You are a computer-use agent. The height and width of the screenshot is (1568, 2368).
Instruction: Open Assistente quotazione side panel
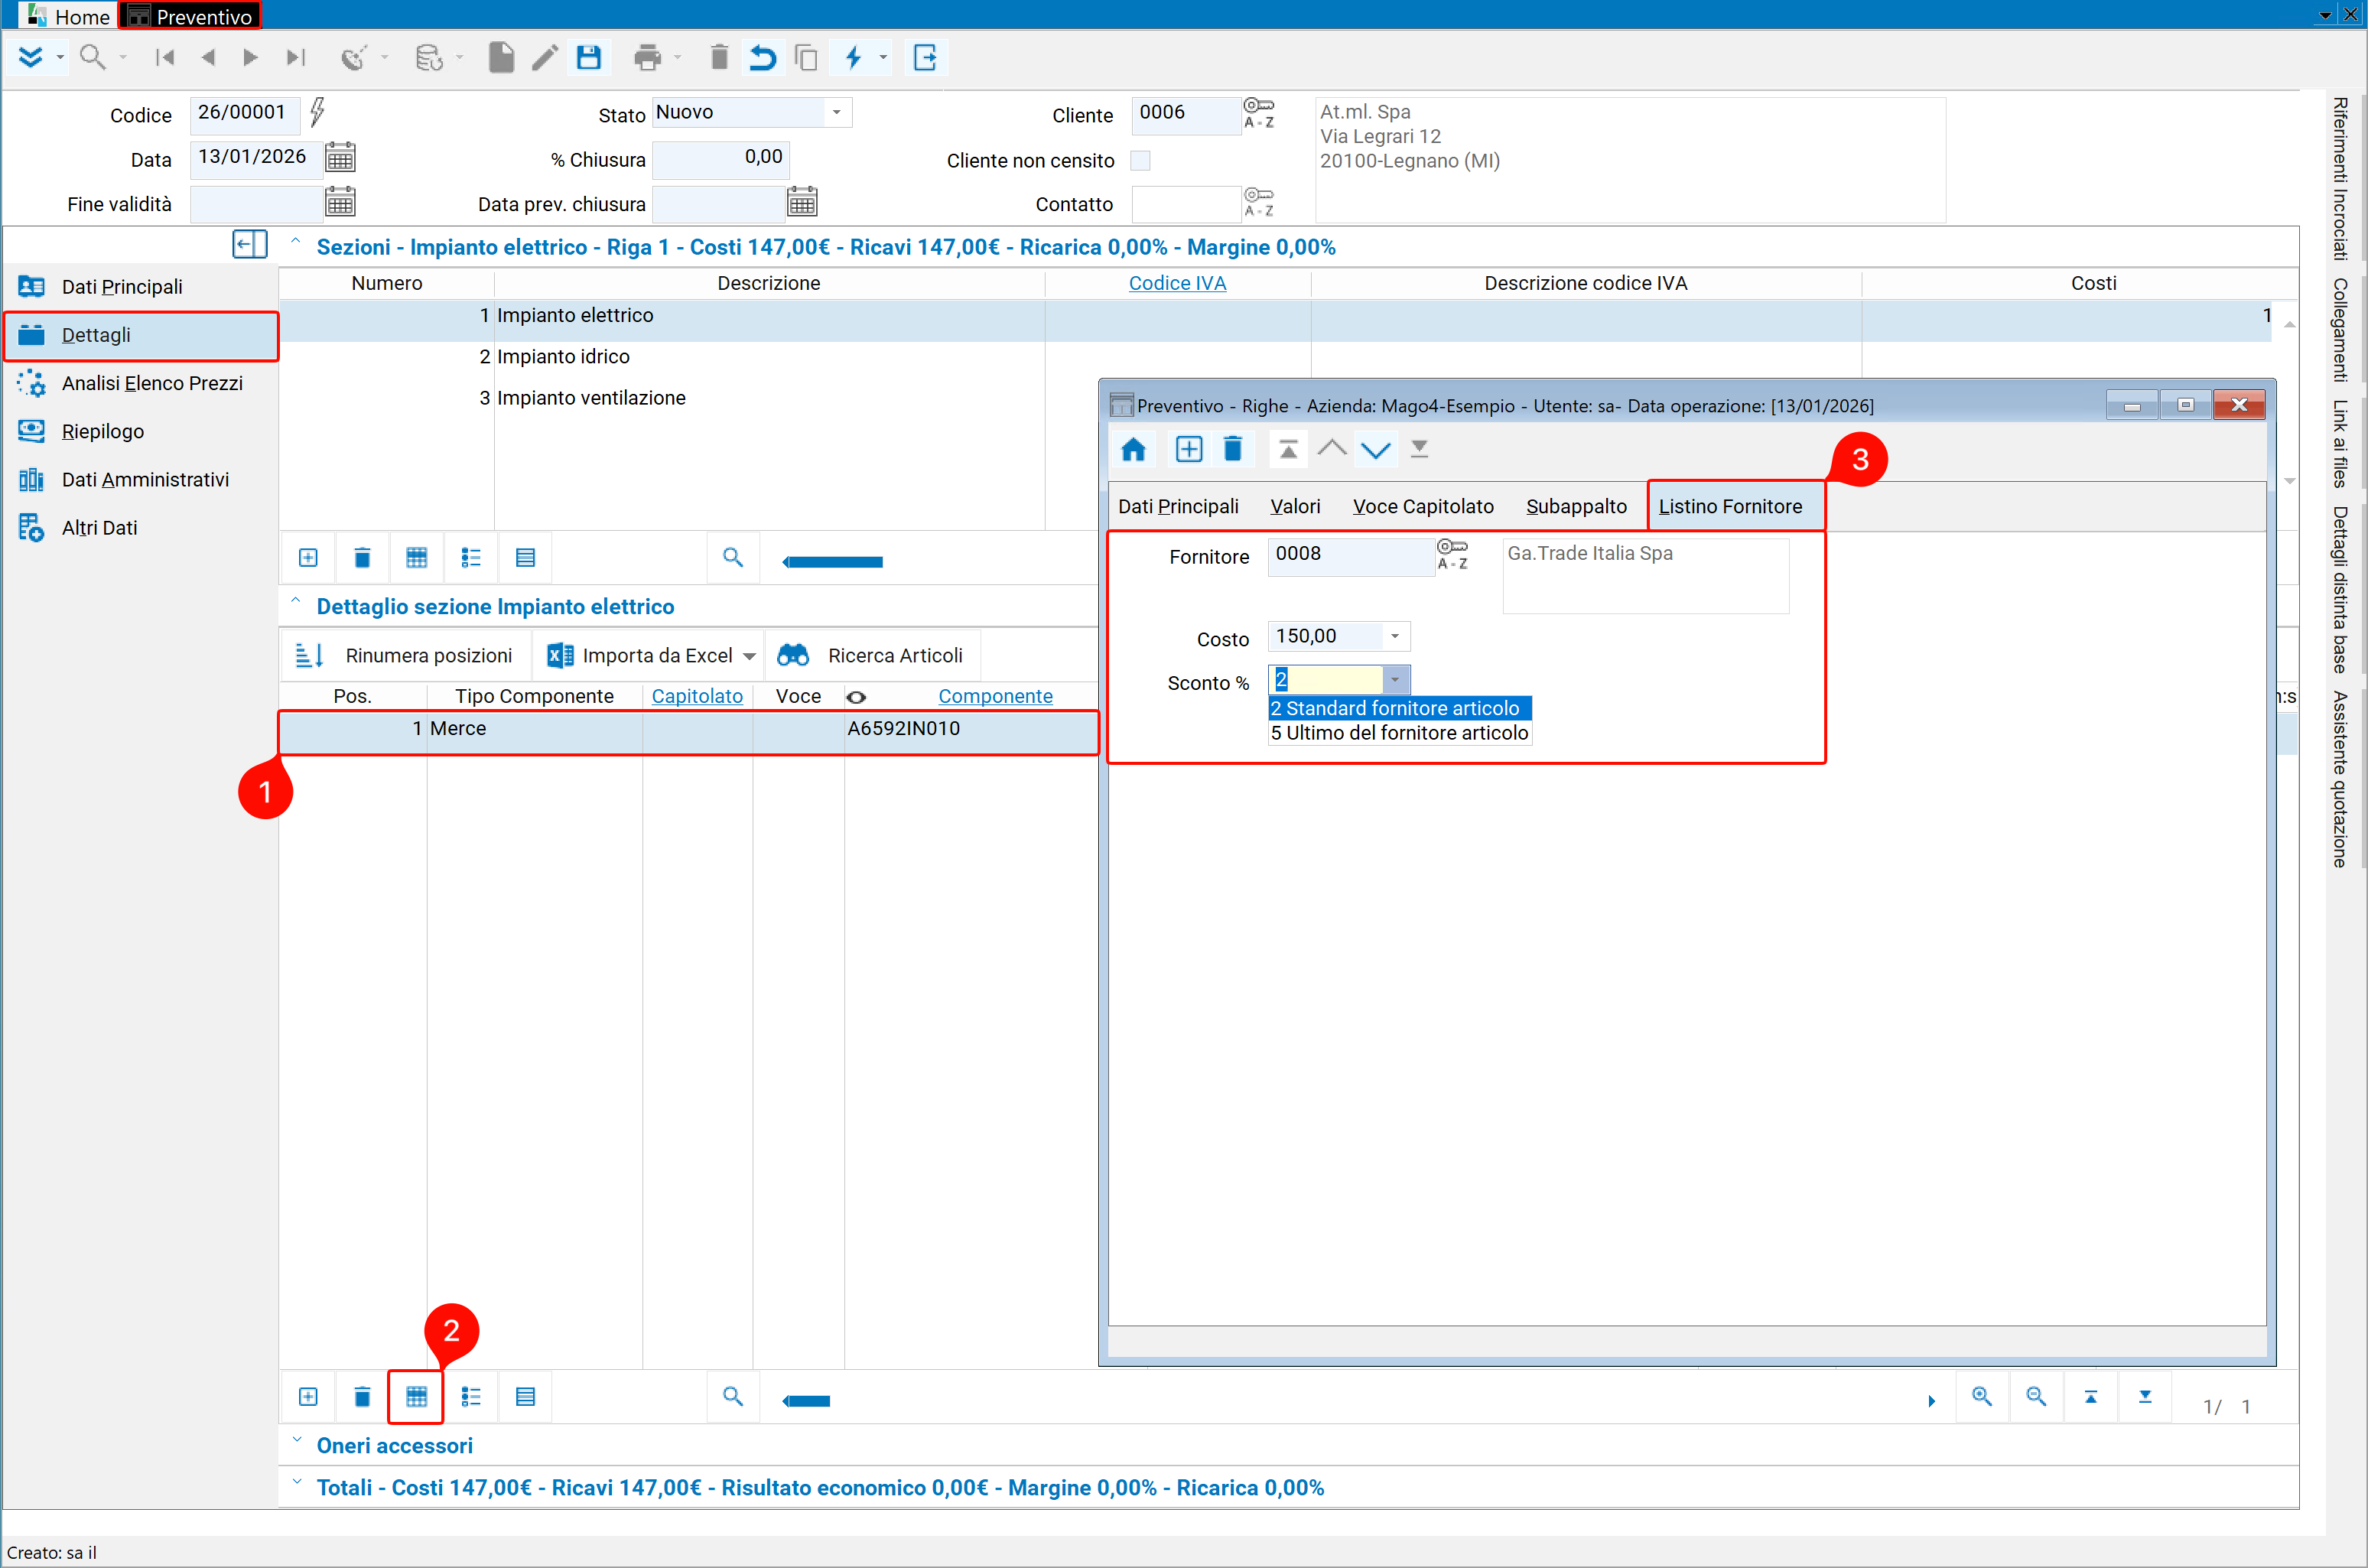2341,779
